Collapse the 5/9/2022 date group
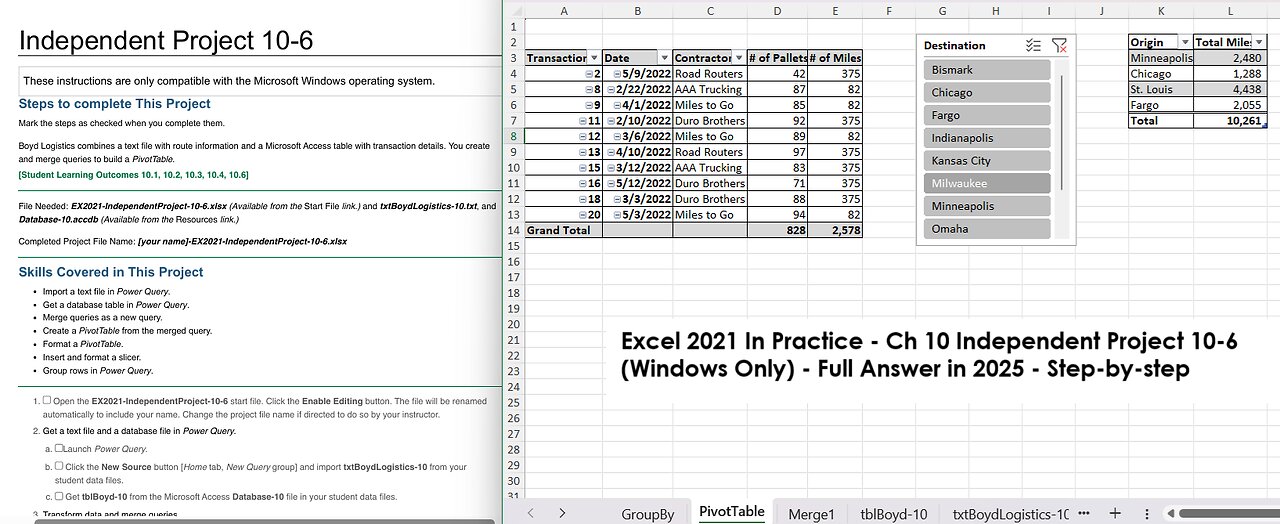 tap(617, 74)
